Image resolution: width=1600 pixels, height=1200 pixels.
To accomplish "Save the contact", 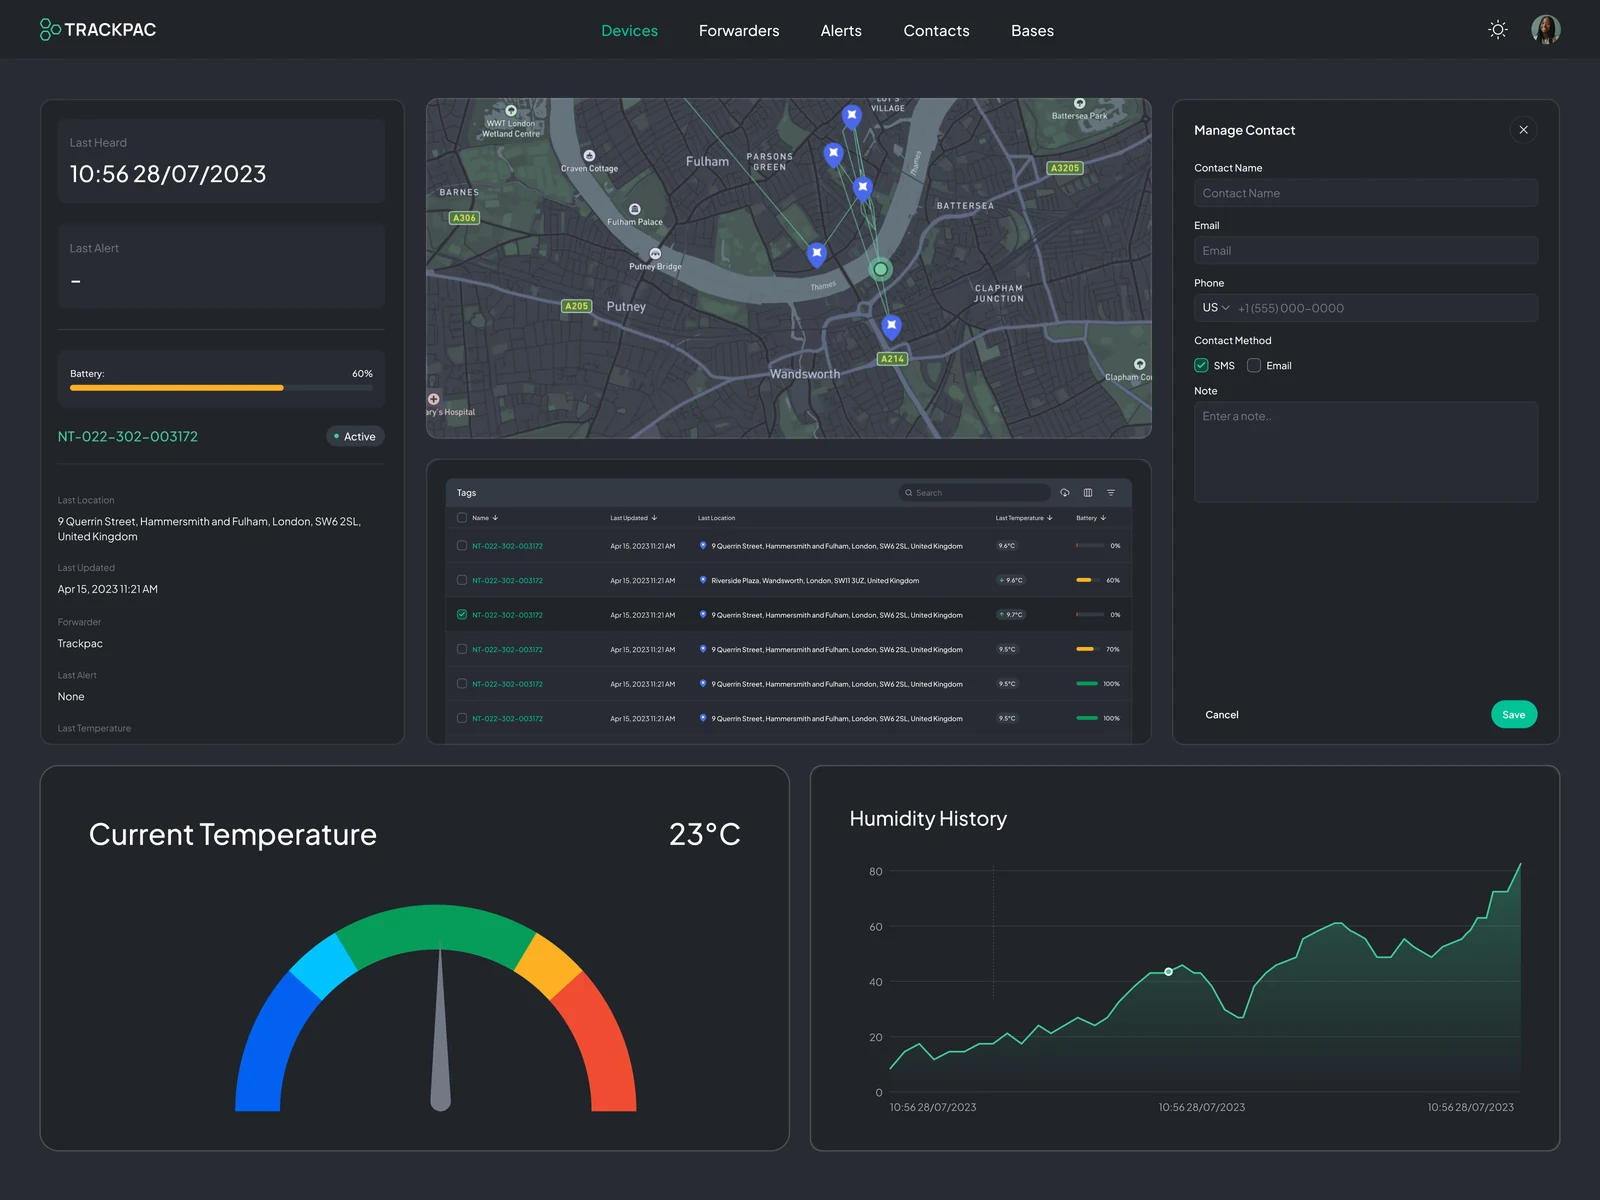I will [1514, 715].
